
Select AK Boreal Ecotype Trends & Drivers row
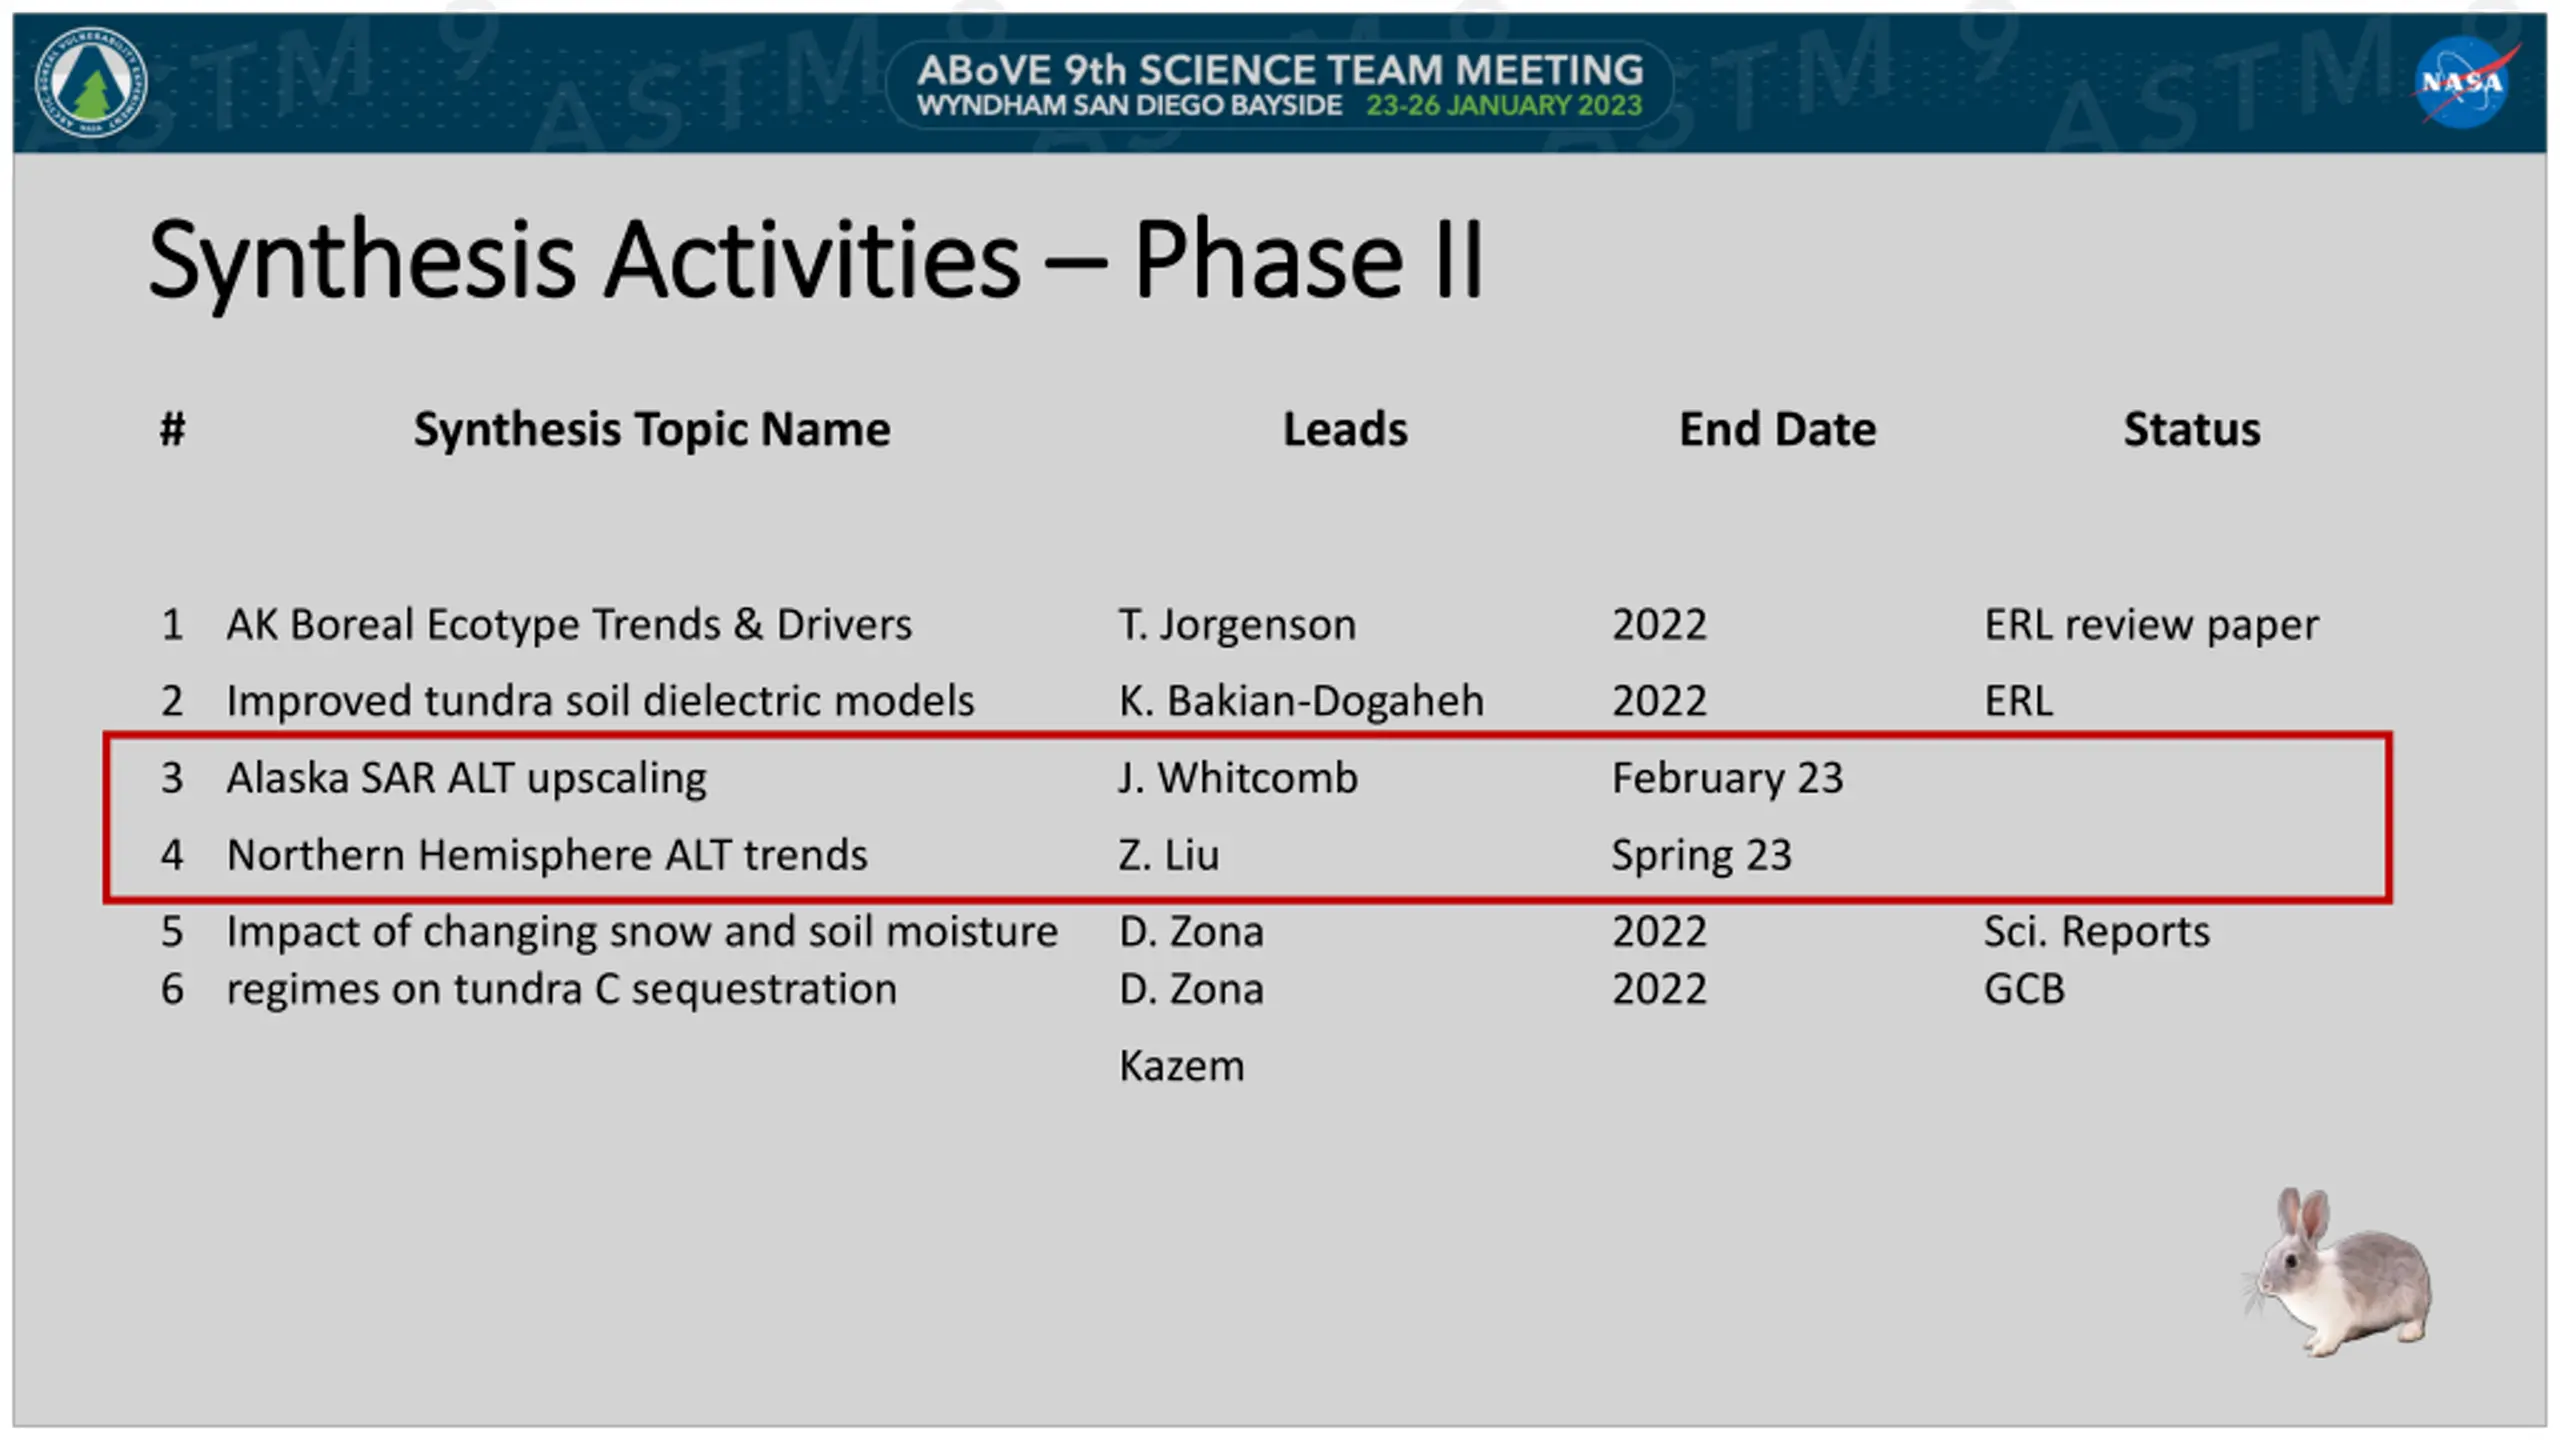tap(1240, 625)
